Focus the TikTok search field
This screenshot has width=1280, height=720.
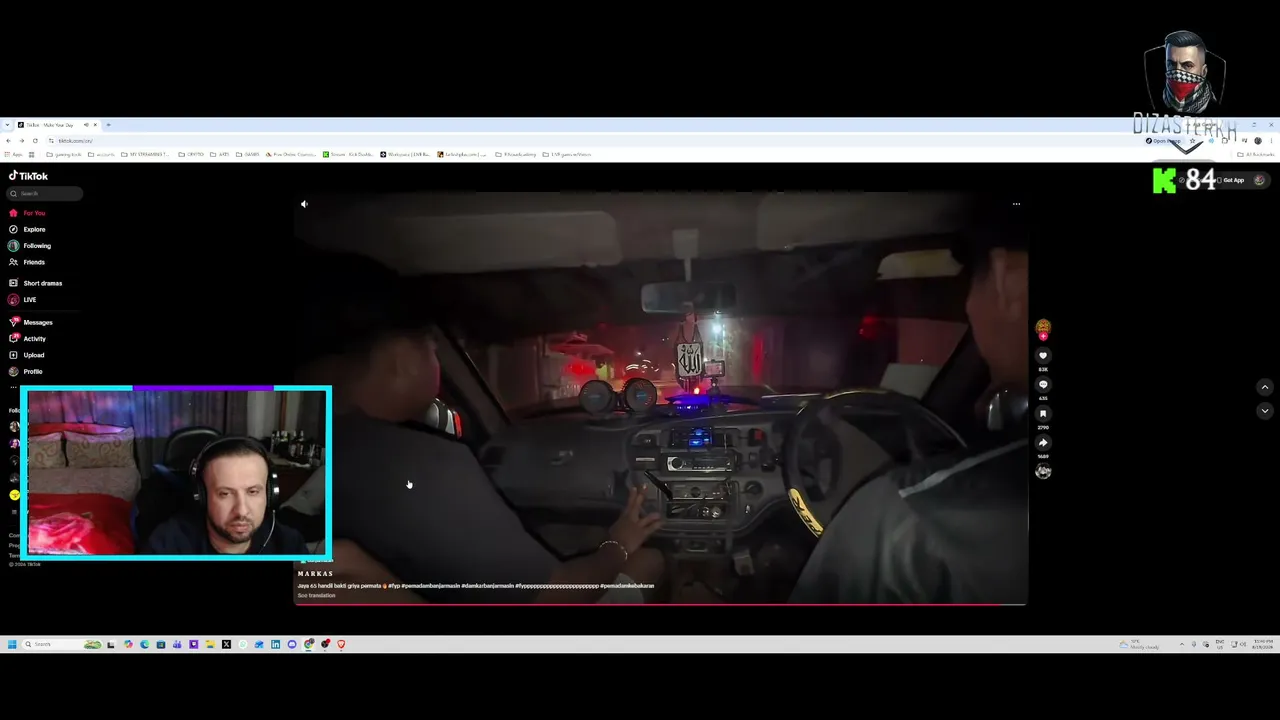click(x=45, y=194)
